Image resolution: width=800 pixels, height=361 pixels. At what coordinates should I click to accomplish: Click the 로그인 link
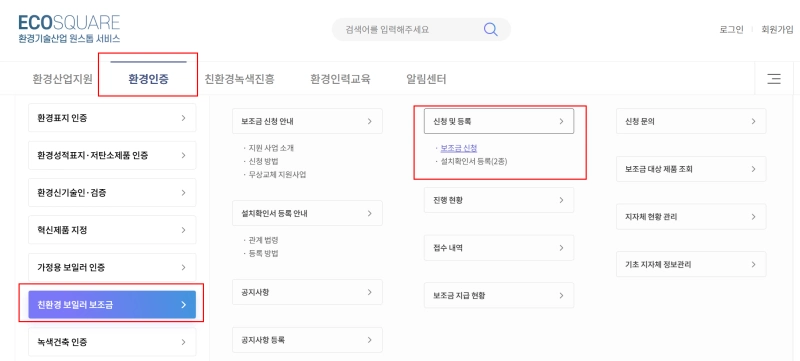click(x=731, y=30)
